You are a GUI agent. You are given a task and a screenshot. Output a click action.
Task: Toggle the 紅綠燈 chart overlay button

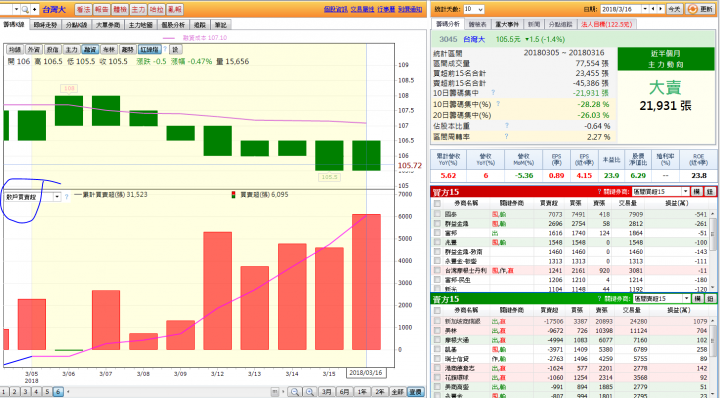150,50
